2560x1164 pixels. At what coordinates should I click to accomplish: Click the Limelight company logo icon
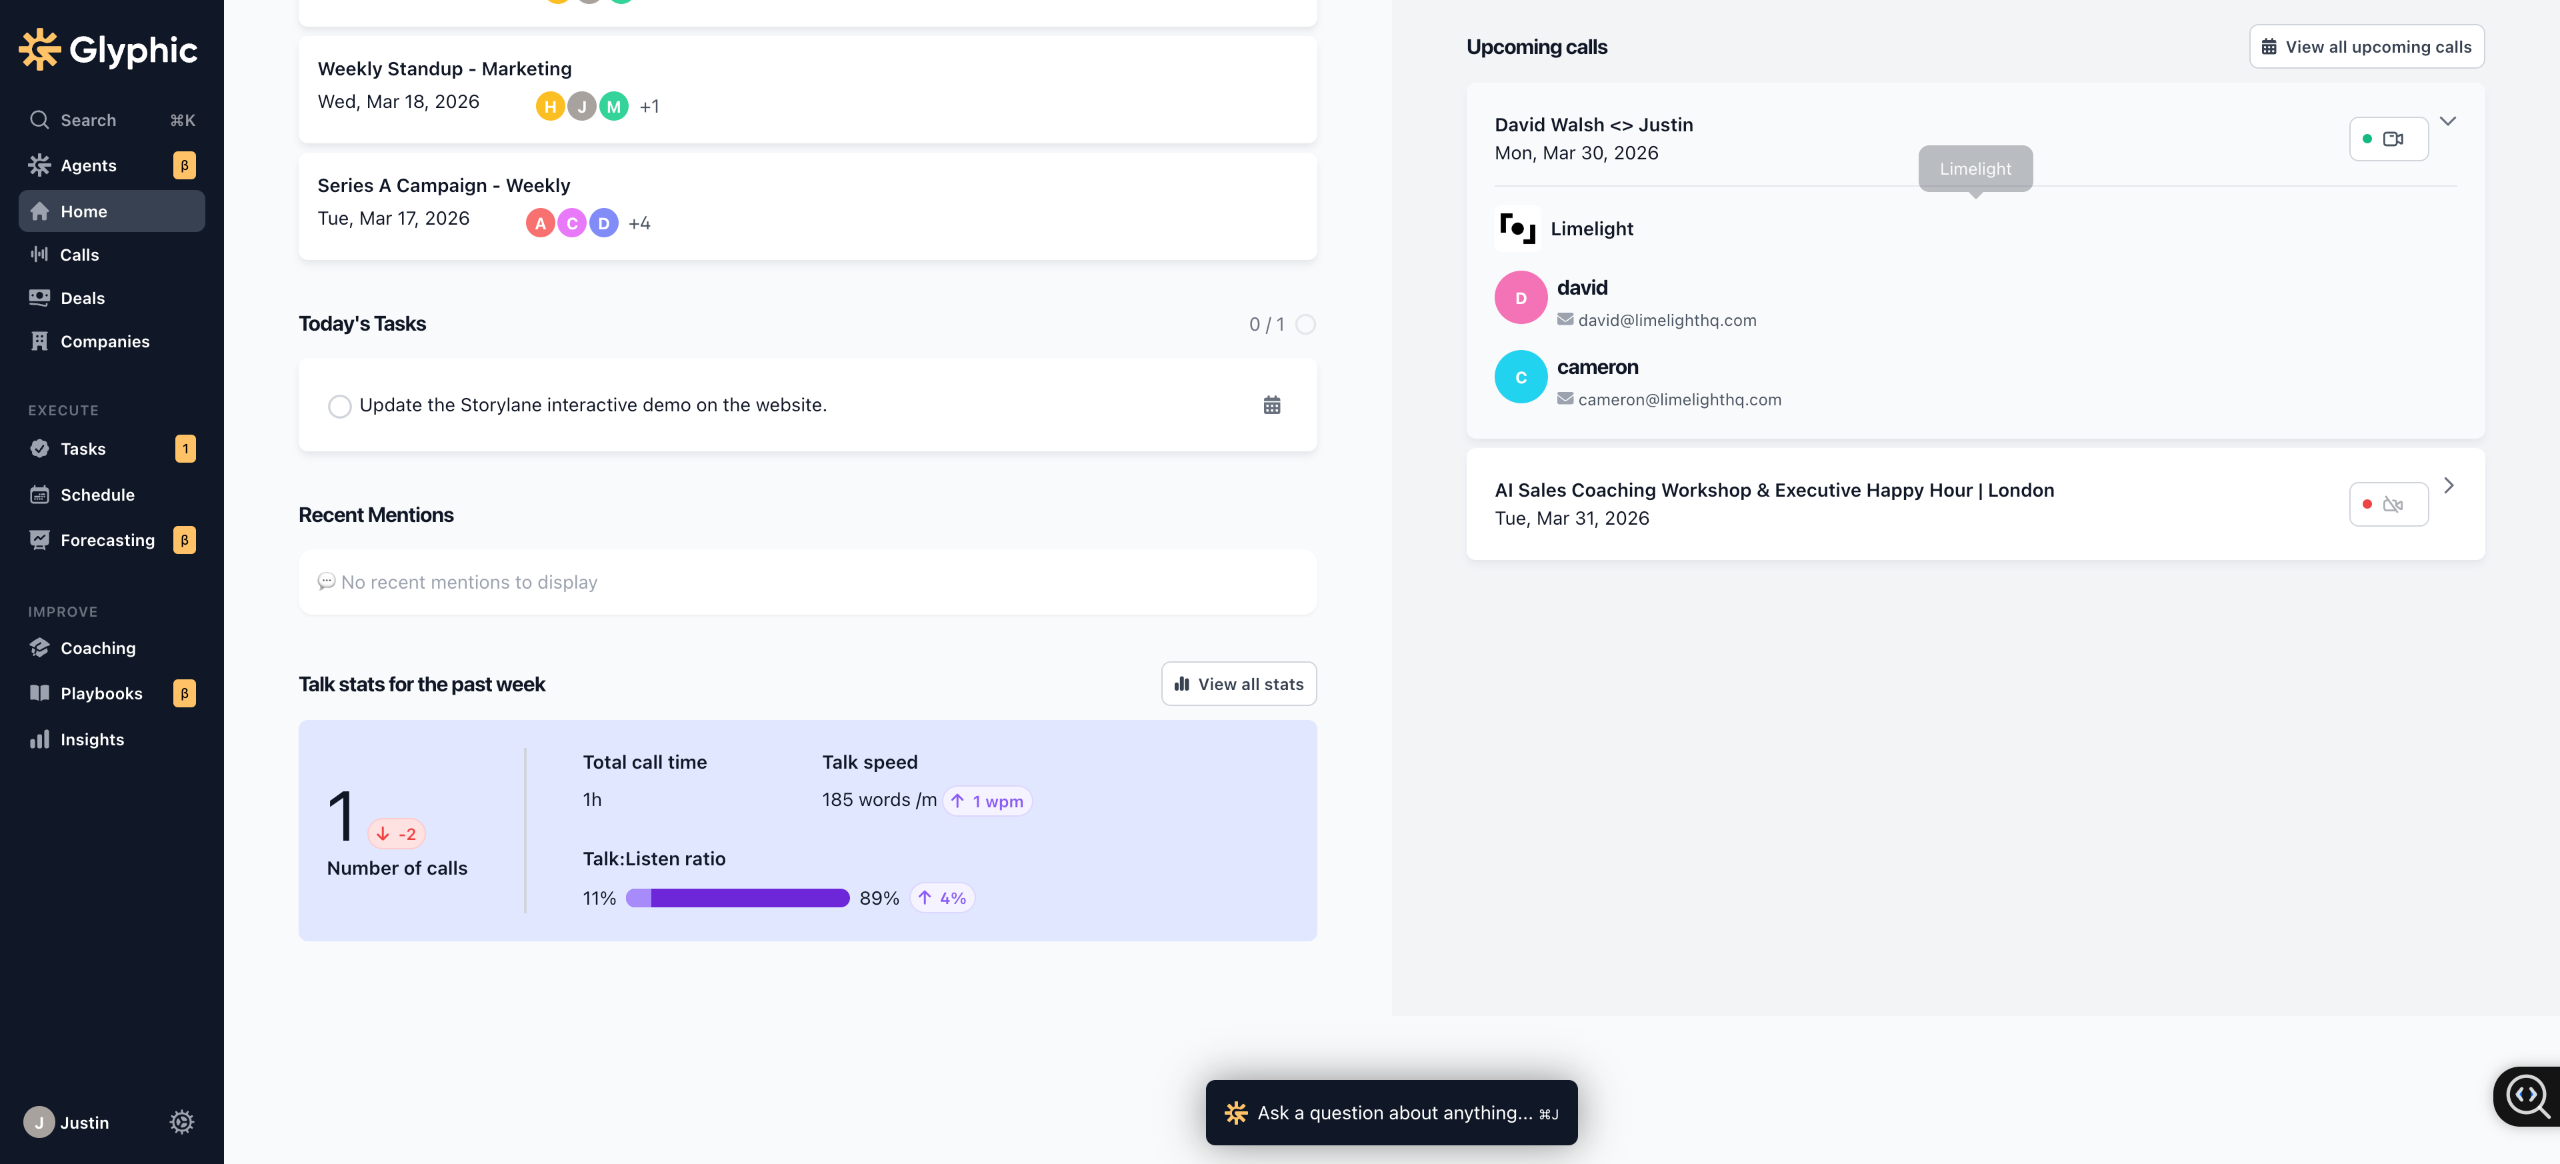1517,228
